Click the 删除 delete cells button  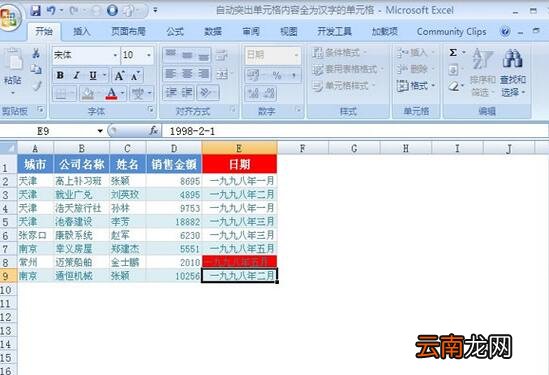(x=416, y=69)
